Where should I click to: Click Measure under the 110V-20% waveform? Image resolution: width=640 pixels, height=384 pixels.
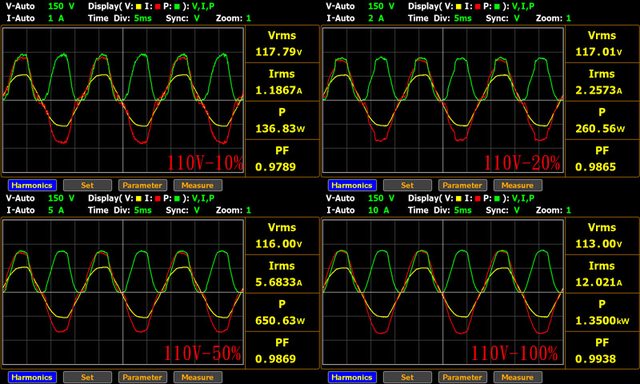pos(518,185)
